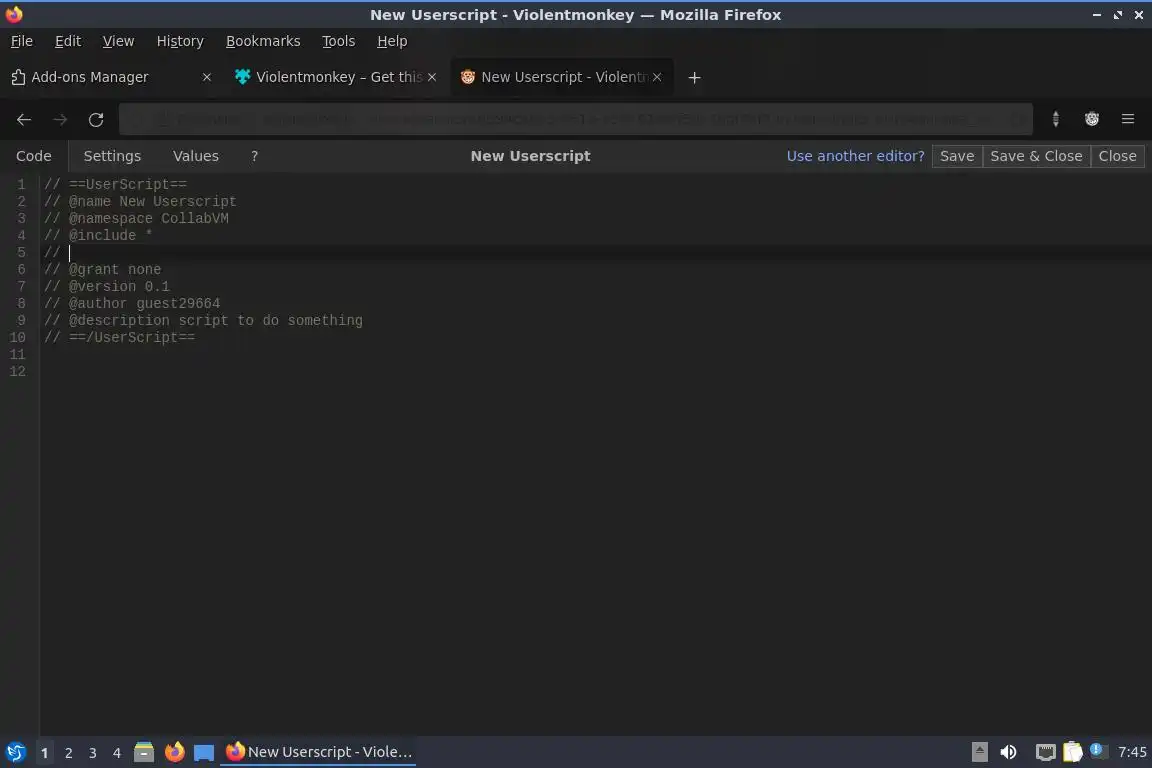Click the Save button

[957, 156]
